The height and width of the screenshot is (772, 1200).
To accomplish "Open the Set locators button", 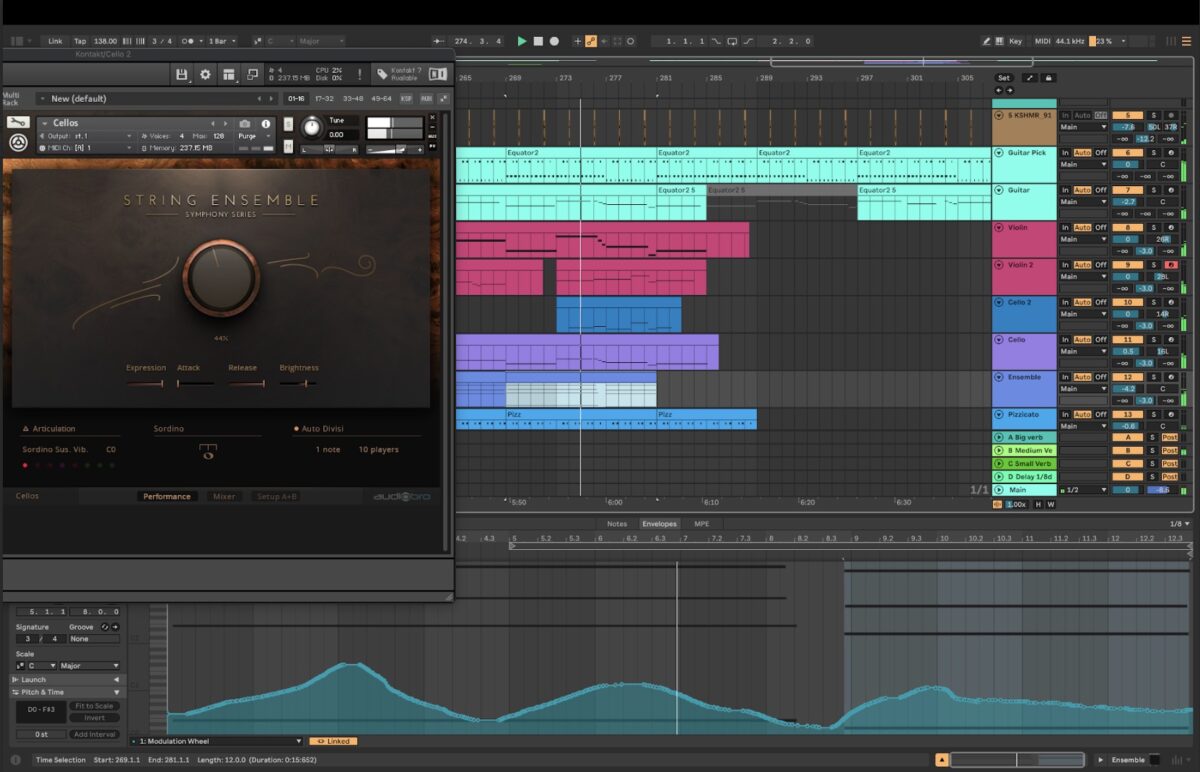I will pyautogui.click(x=1003, y=77).
